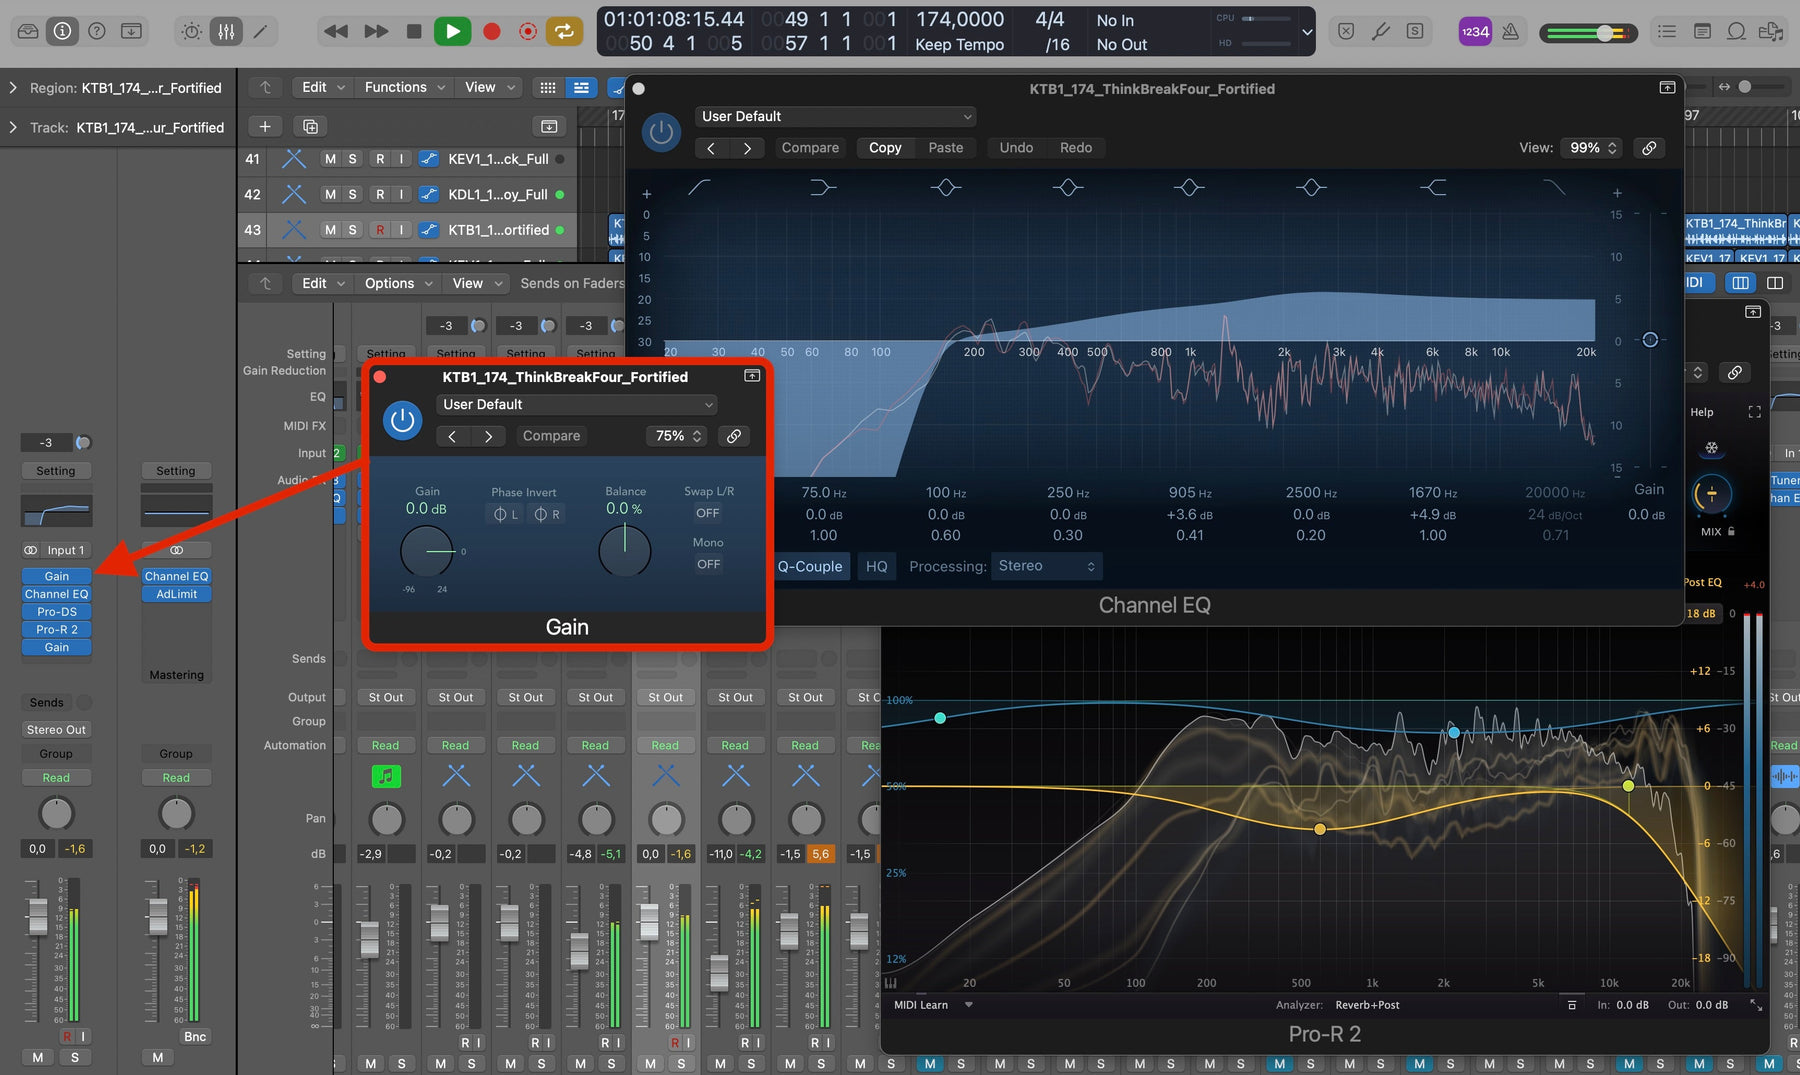Click Gain plugin Compare button
Screen dimensions: 1800x1075
[551, 436]
